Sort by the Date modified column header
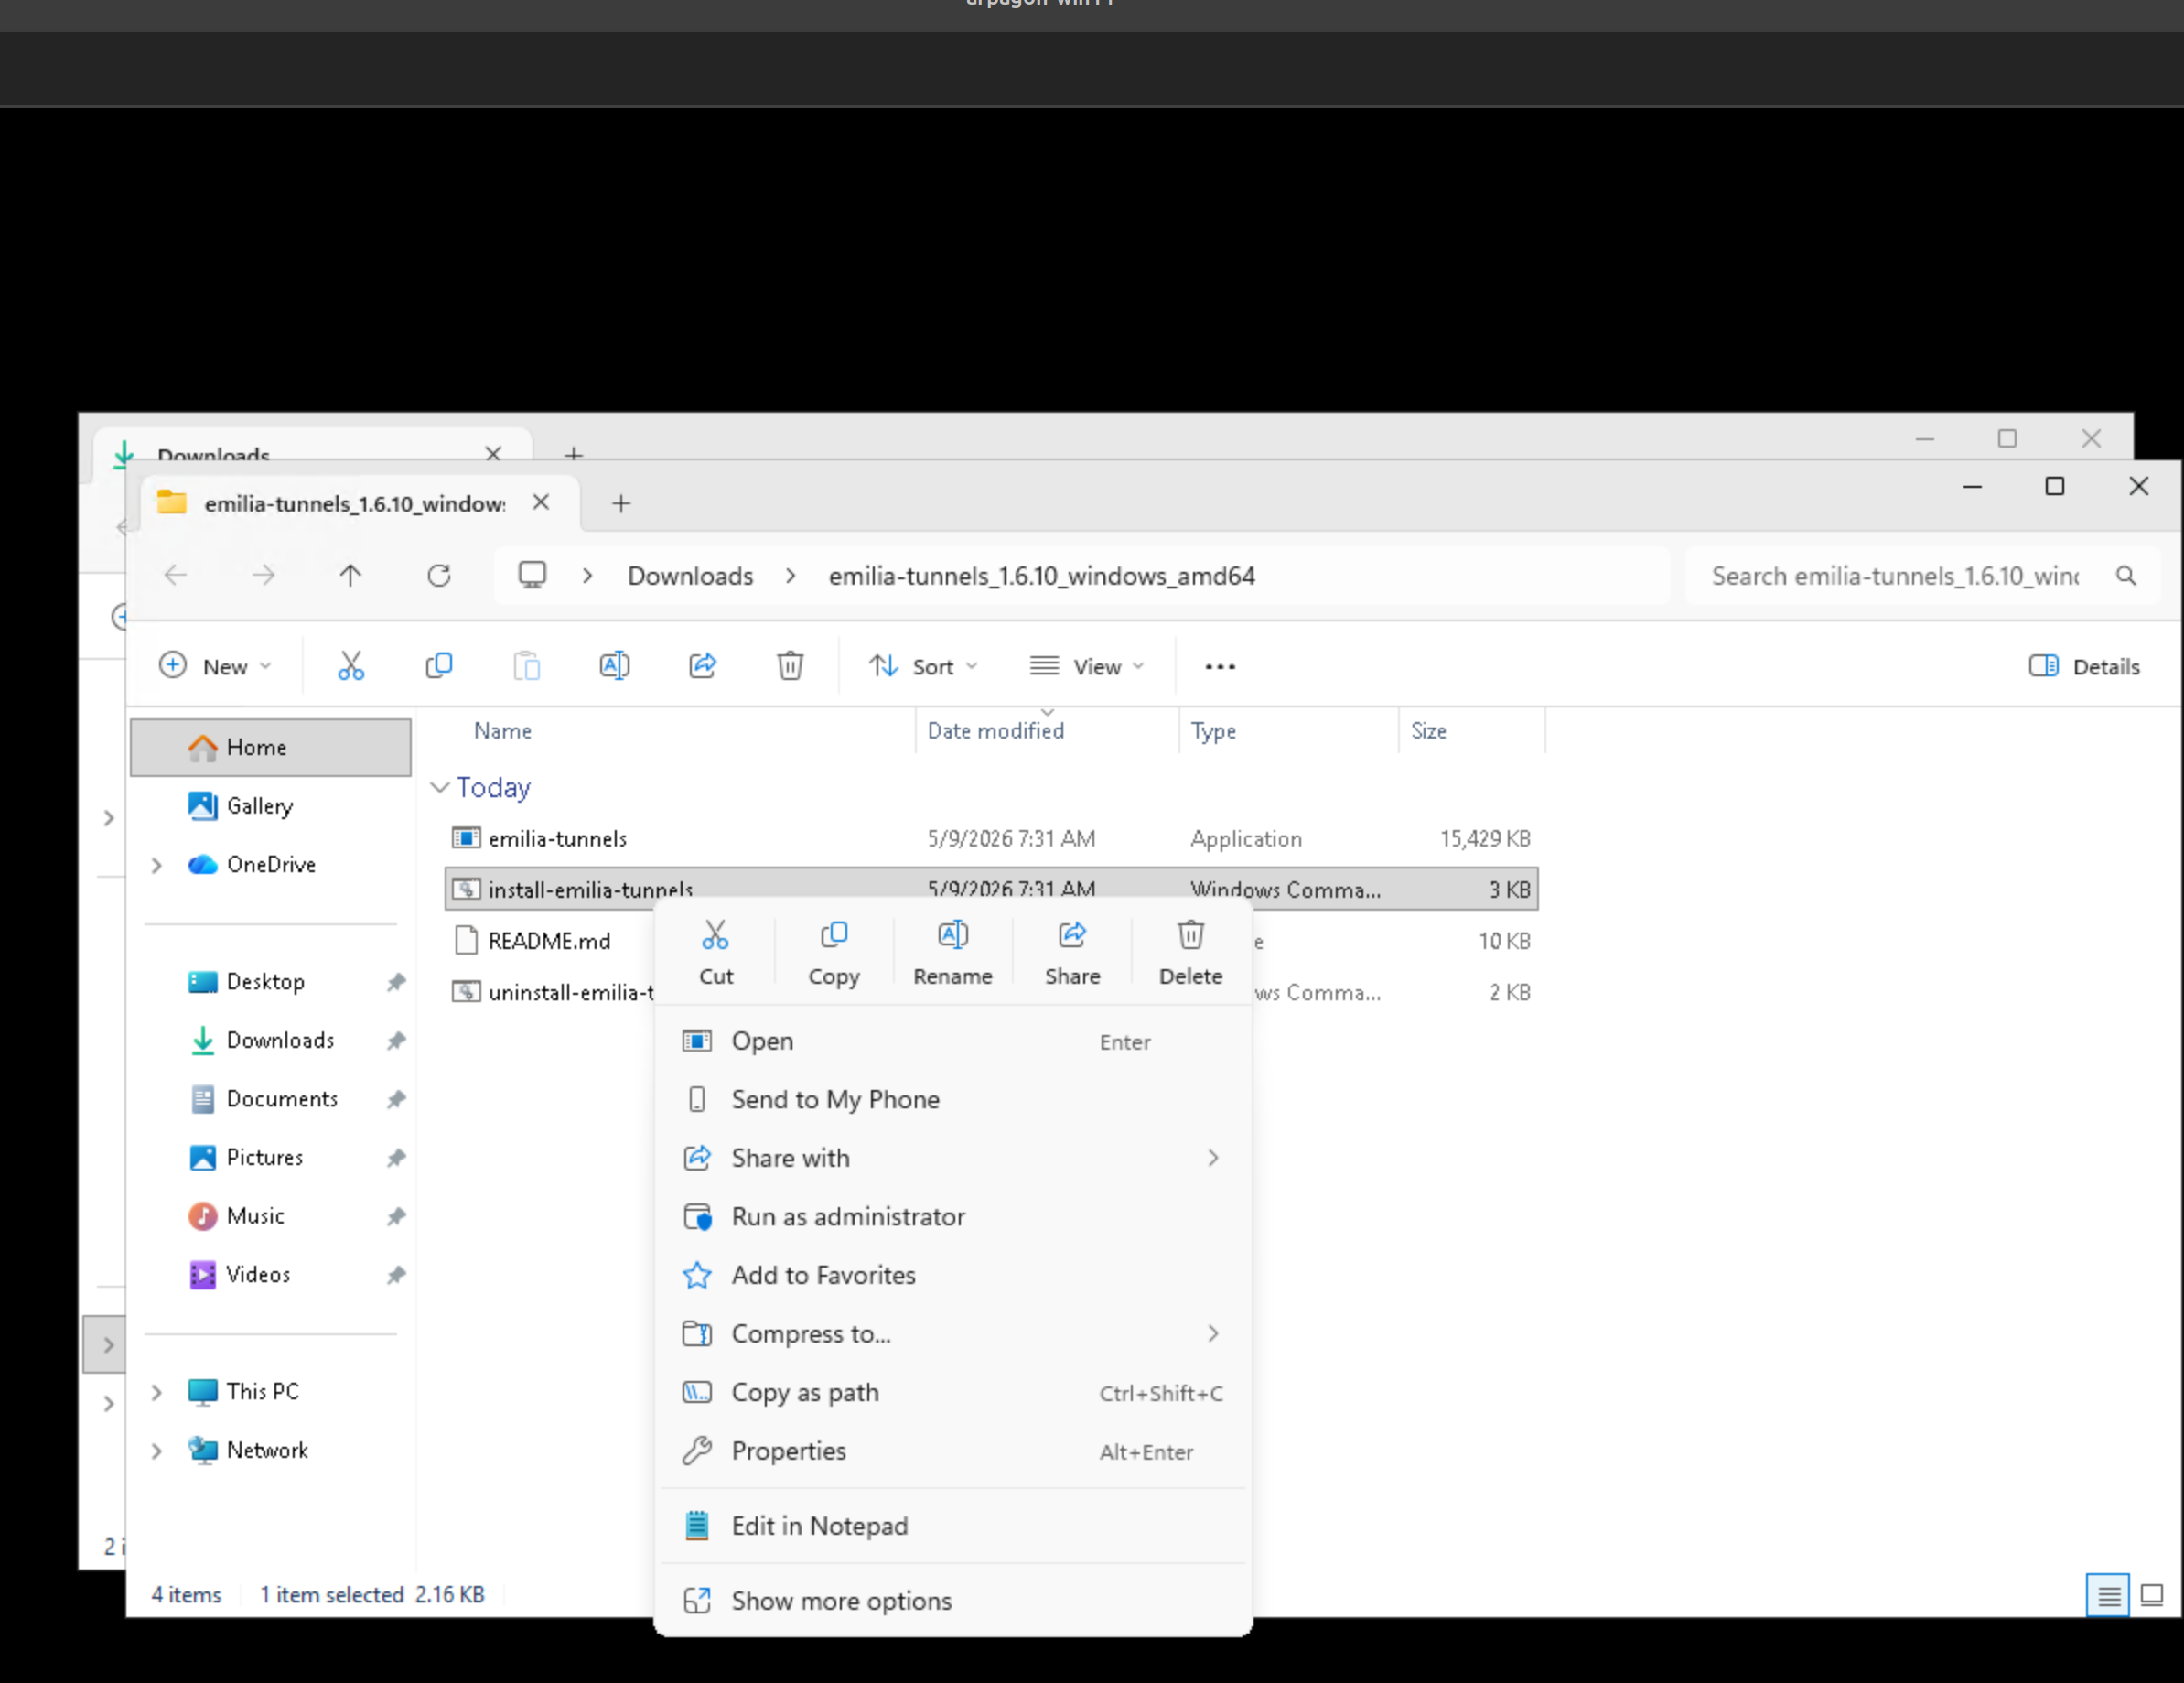This screenshot has width=2184, height=1683. click(995, 731)
